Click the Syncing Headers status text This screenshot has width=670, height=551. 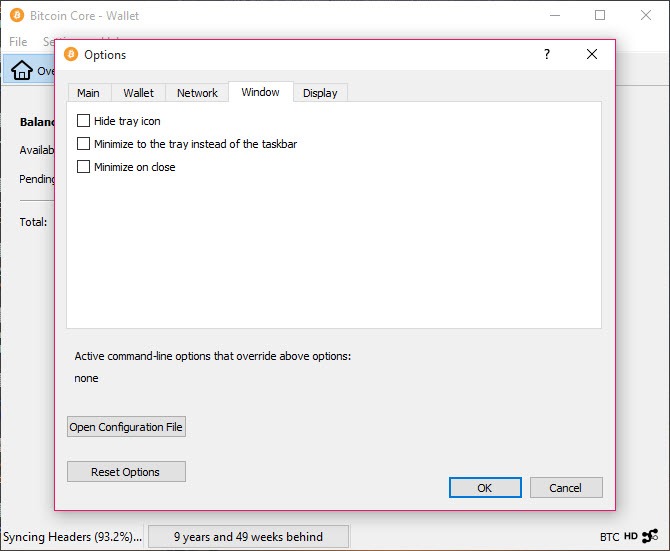pyautogui.click(x=72, y=536)
